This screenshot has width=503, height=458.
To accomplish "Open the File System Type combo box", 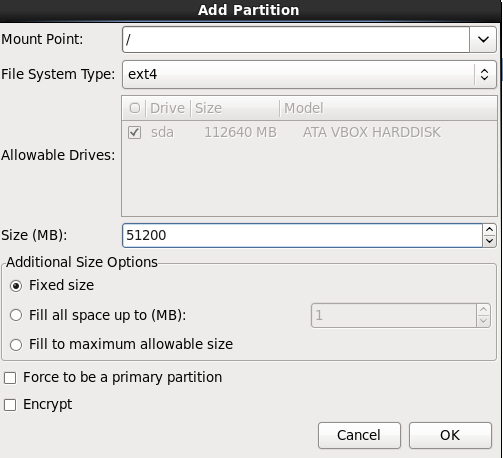I will (x=309, y=74).
